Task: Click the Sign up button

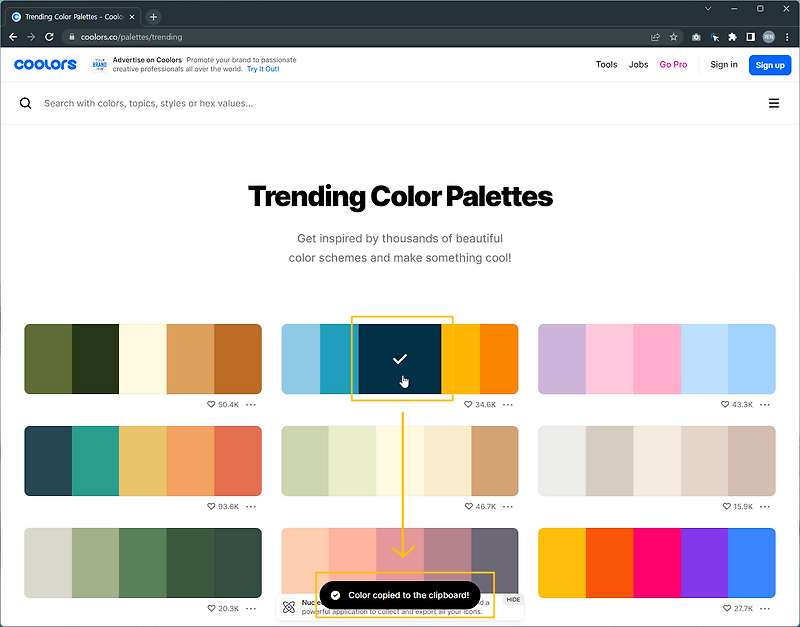Action: 770,64
